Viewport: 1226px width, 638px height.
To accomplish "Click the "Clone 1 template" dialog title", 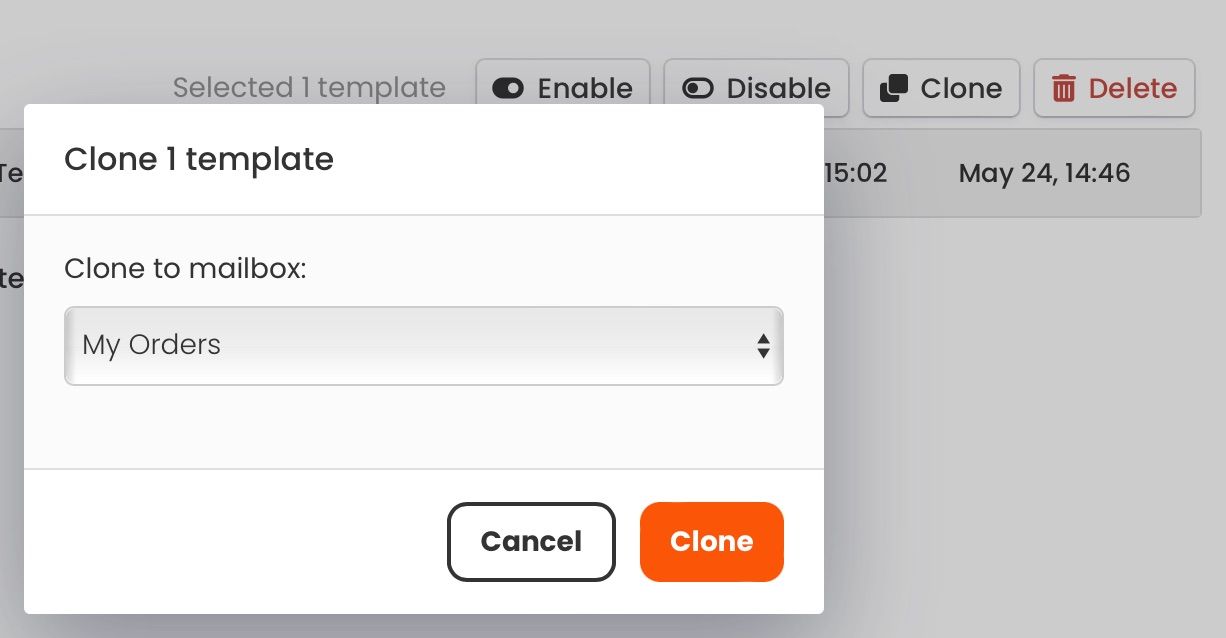I will [198, 159].
